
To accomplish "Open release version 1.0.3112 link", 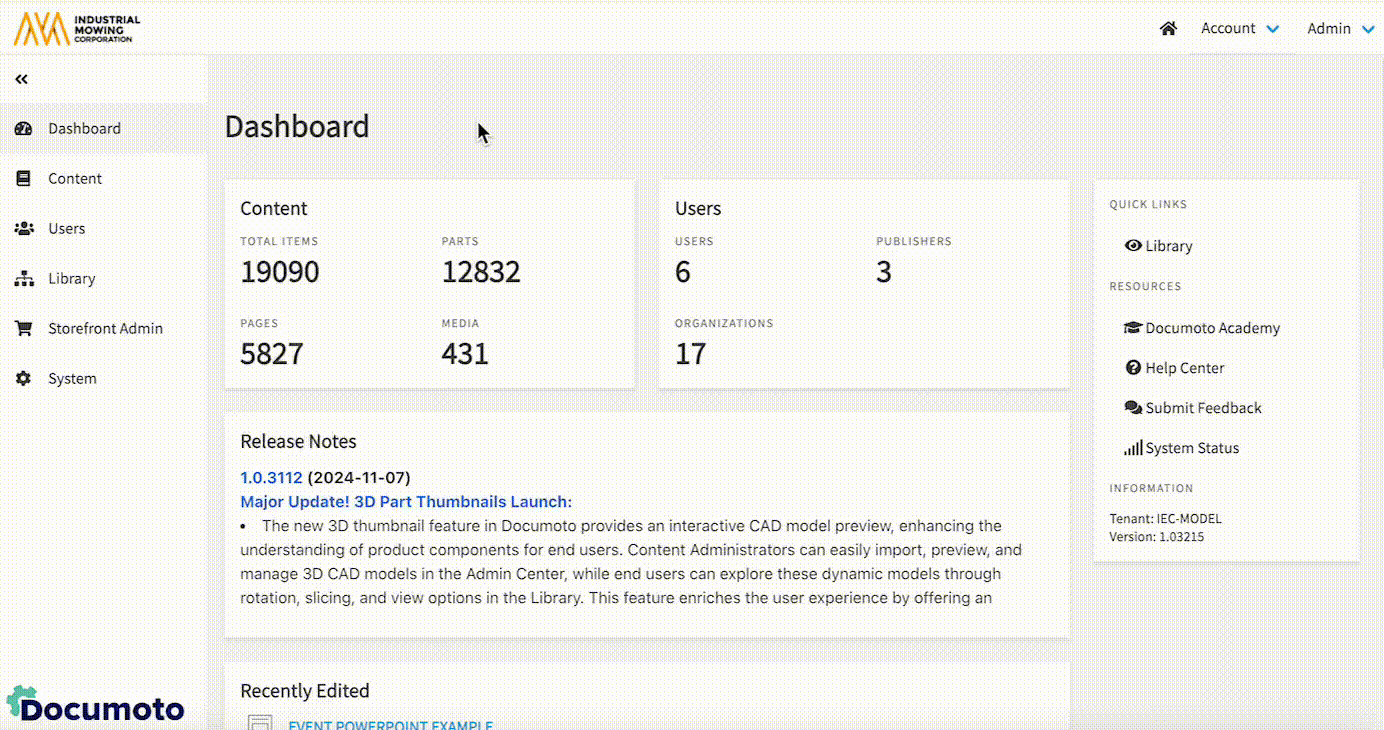I will pyautogui.click(x=271, y=478).
